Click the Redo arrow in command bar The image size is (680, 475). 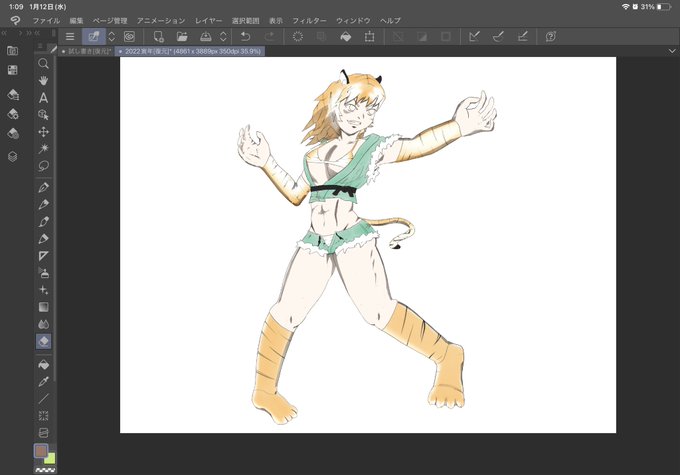270,36
